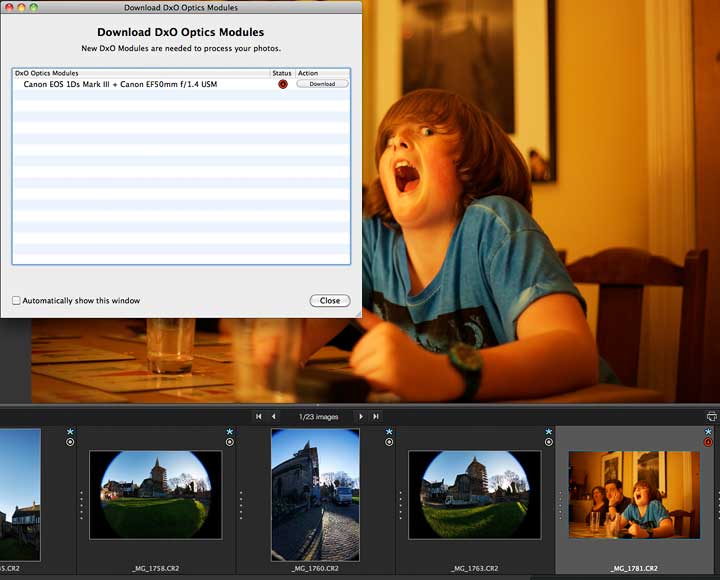
Task: Click module status circle on _MG_1758.CR2
Action: pyautogui.click(x=230, y=442)
